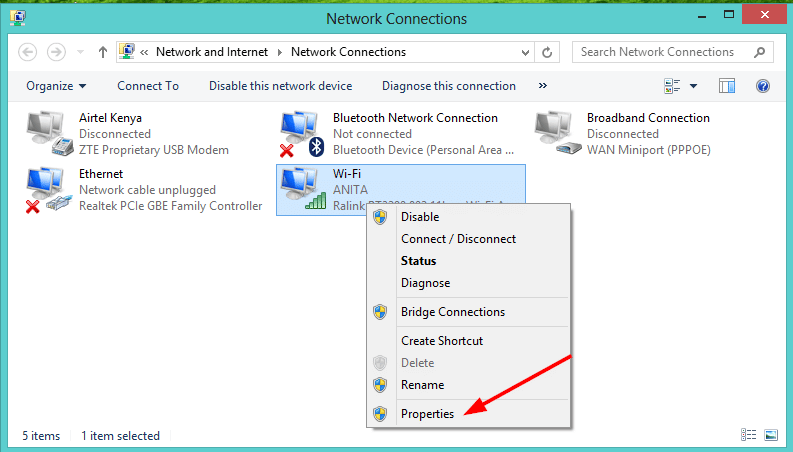Click the Back navigation arrow
This screenshot has height=452, width=793.
(x=27, y=52)
